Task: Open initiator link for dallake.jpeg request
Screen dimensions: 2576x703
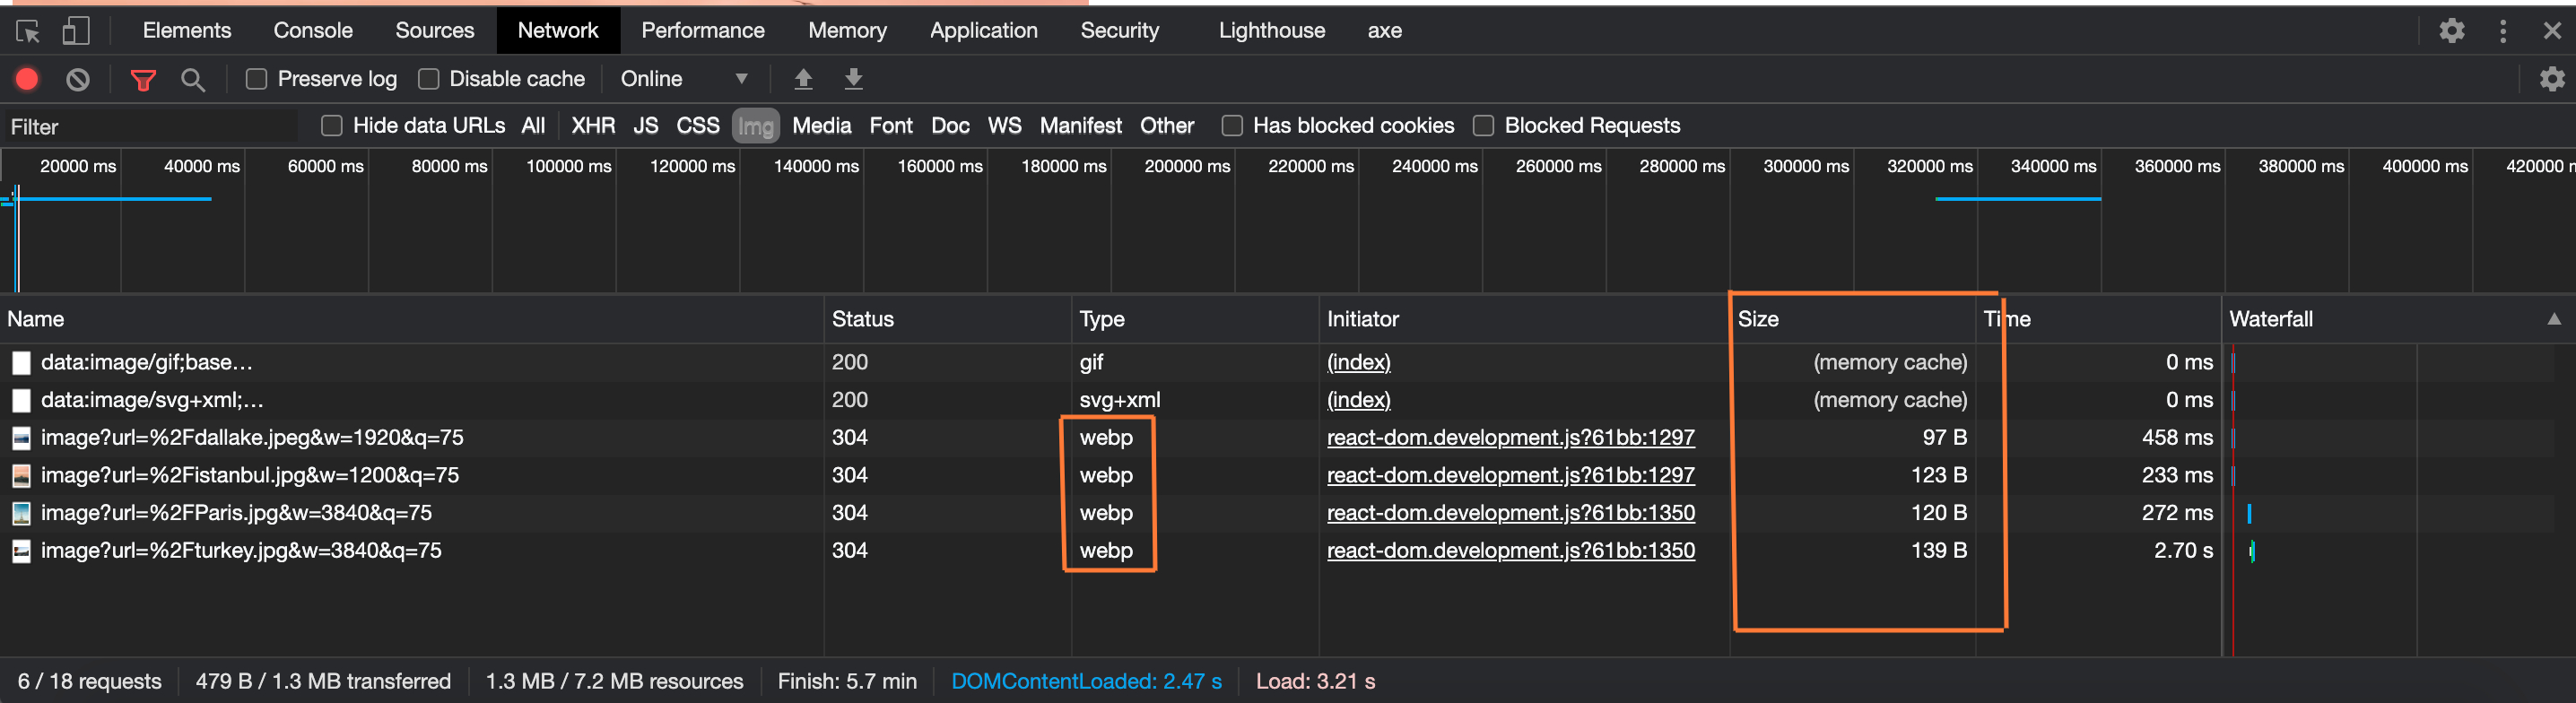Action: [x=1510, y=438]
